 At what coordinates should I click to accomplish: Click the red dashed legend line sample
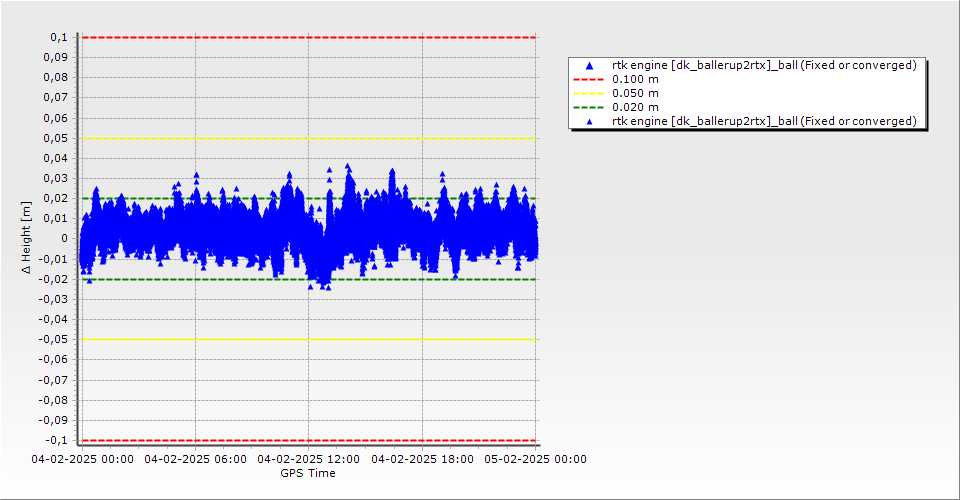tap(589, 79)
